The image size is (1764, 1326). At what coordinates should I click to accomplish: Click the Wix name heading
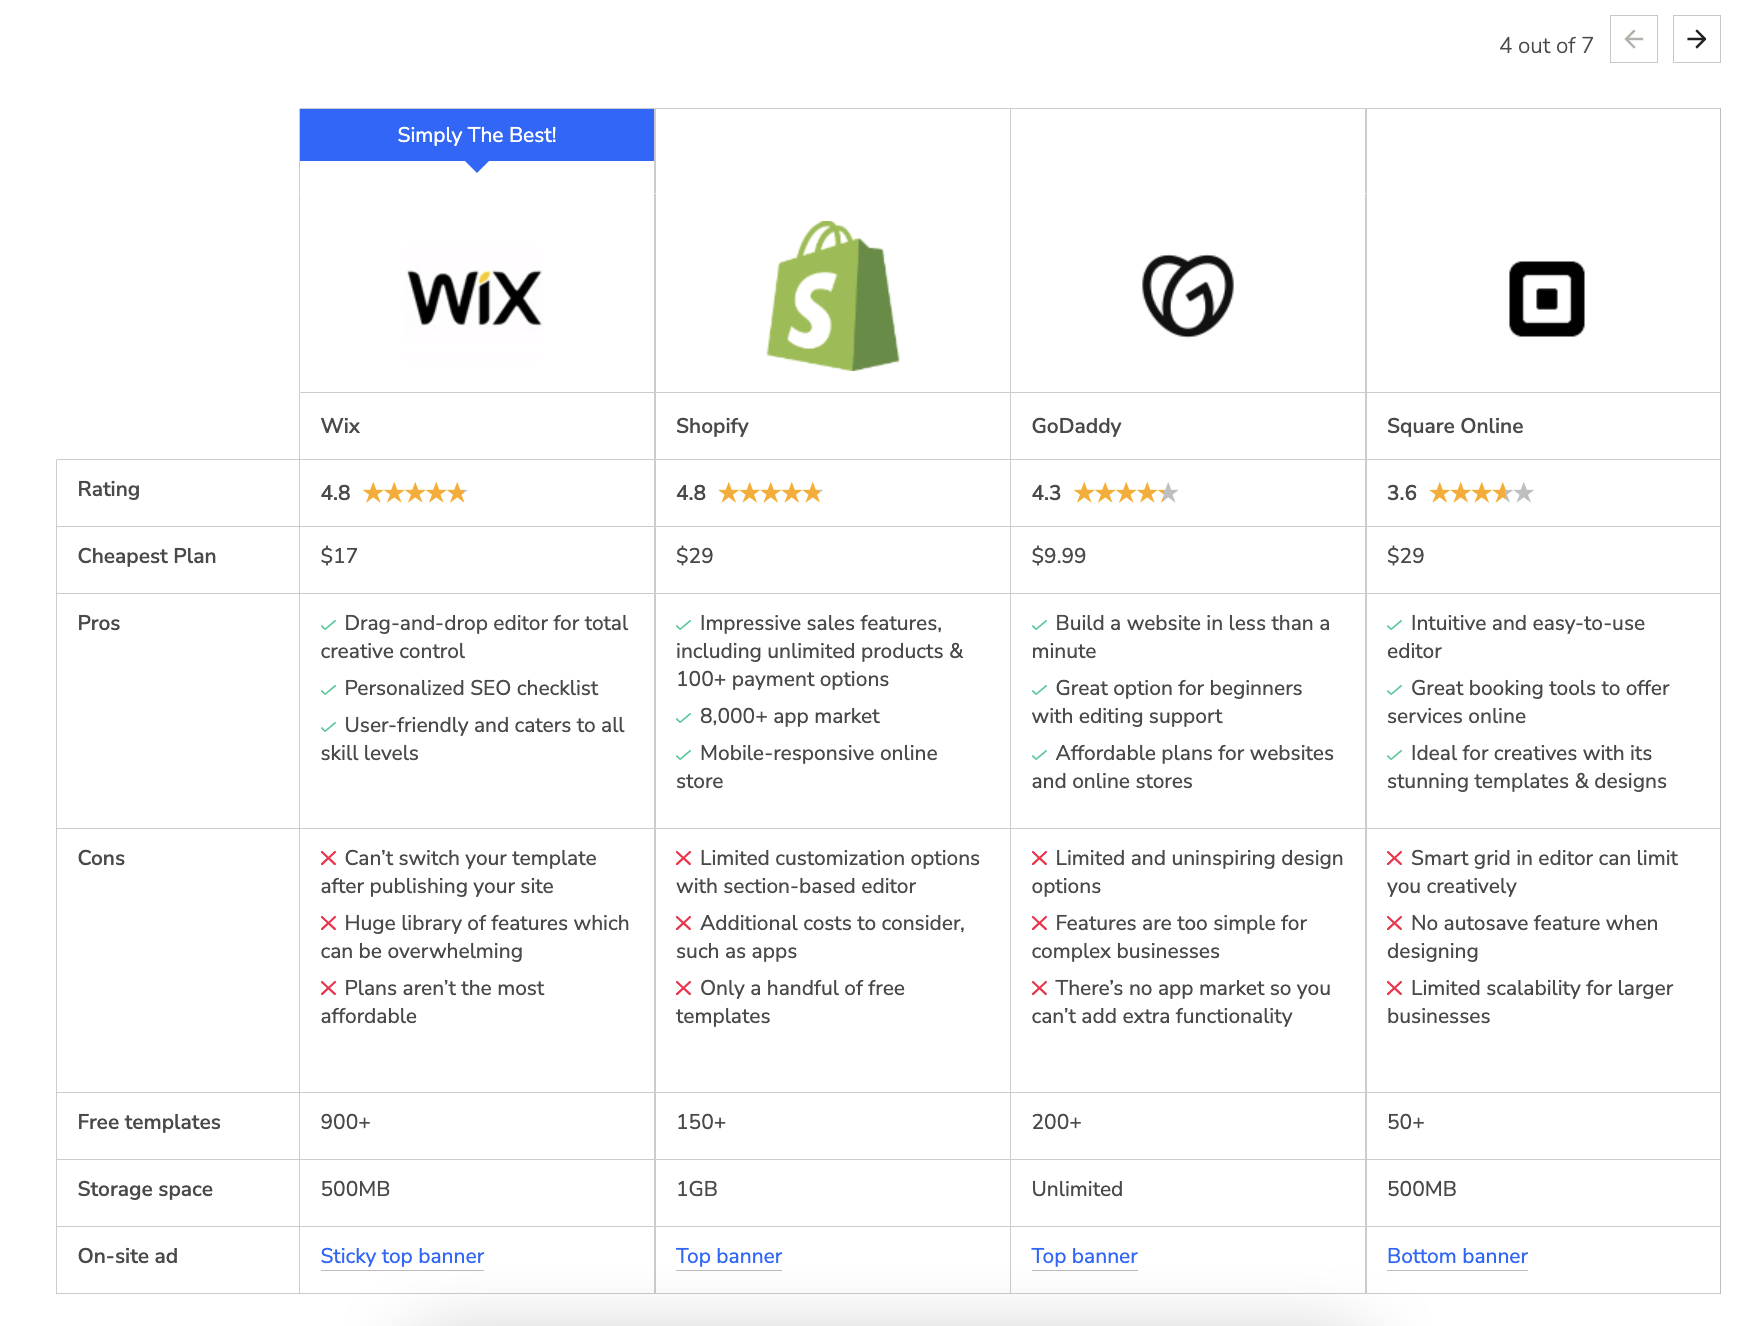click(x=340, y=426)
